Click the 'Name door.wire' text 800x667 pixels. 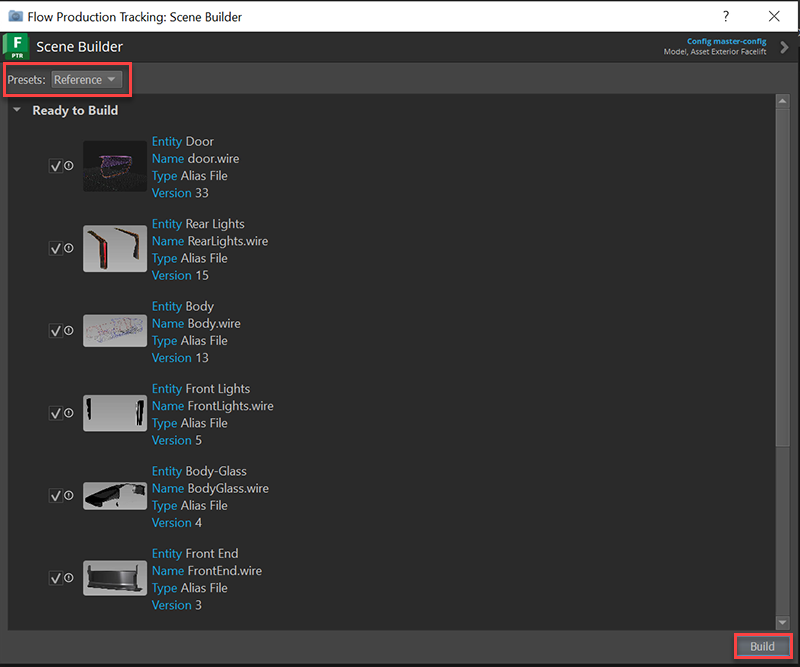coord(195,159)
